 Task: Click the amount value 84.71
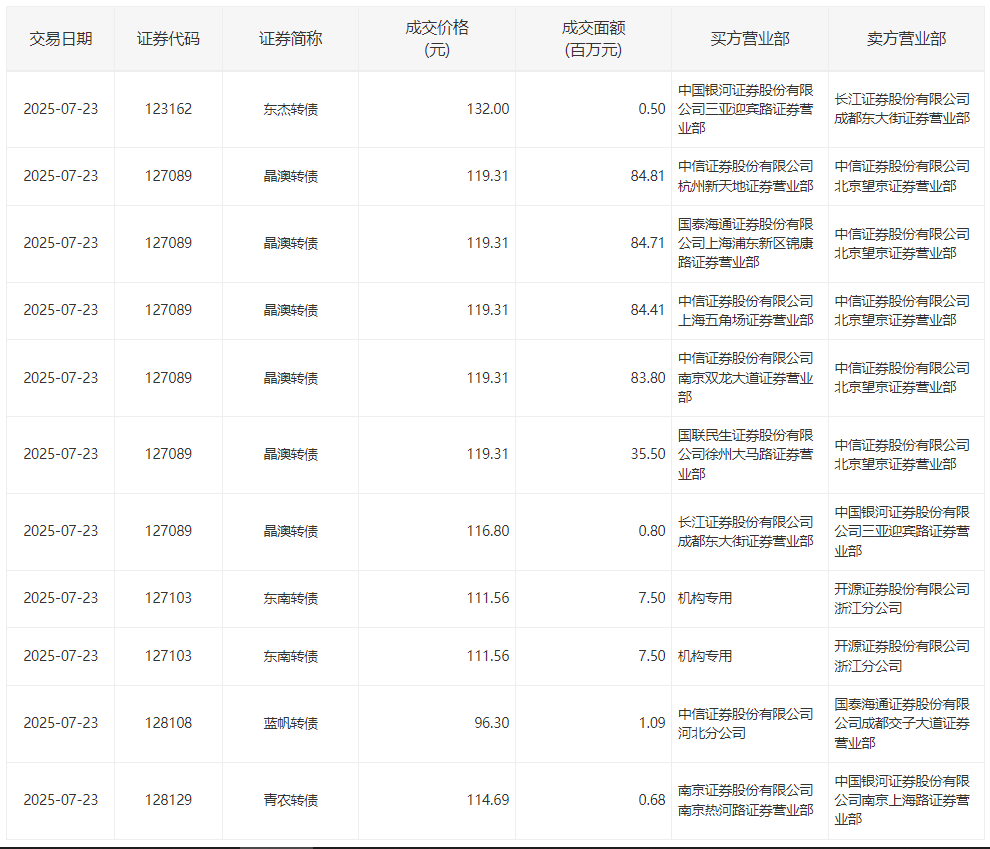click(x=648, y=243)
